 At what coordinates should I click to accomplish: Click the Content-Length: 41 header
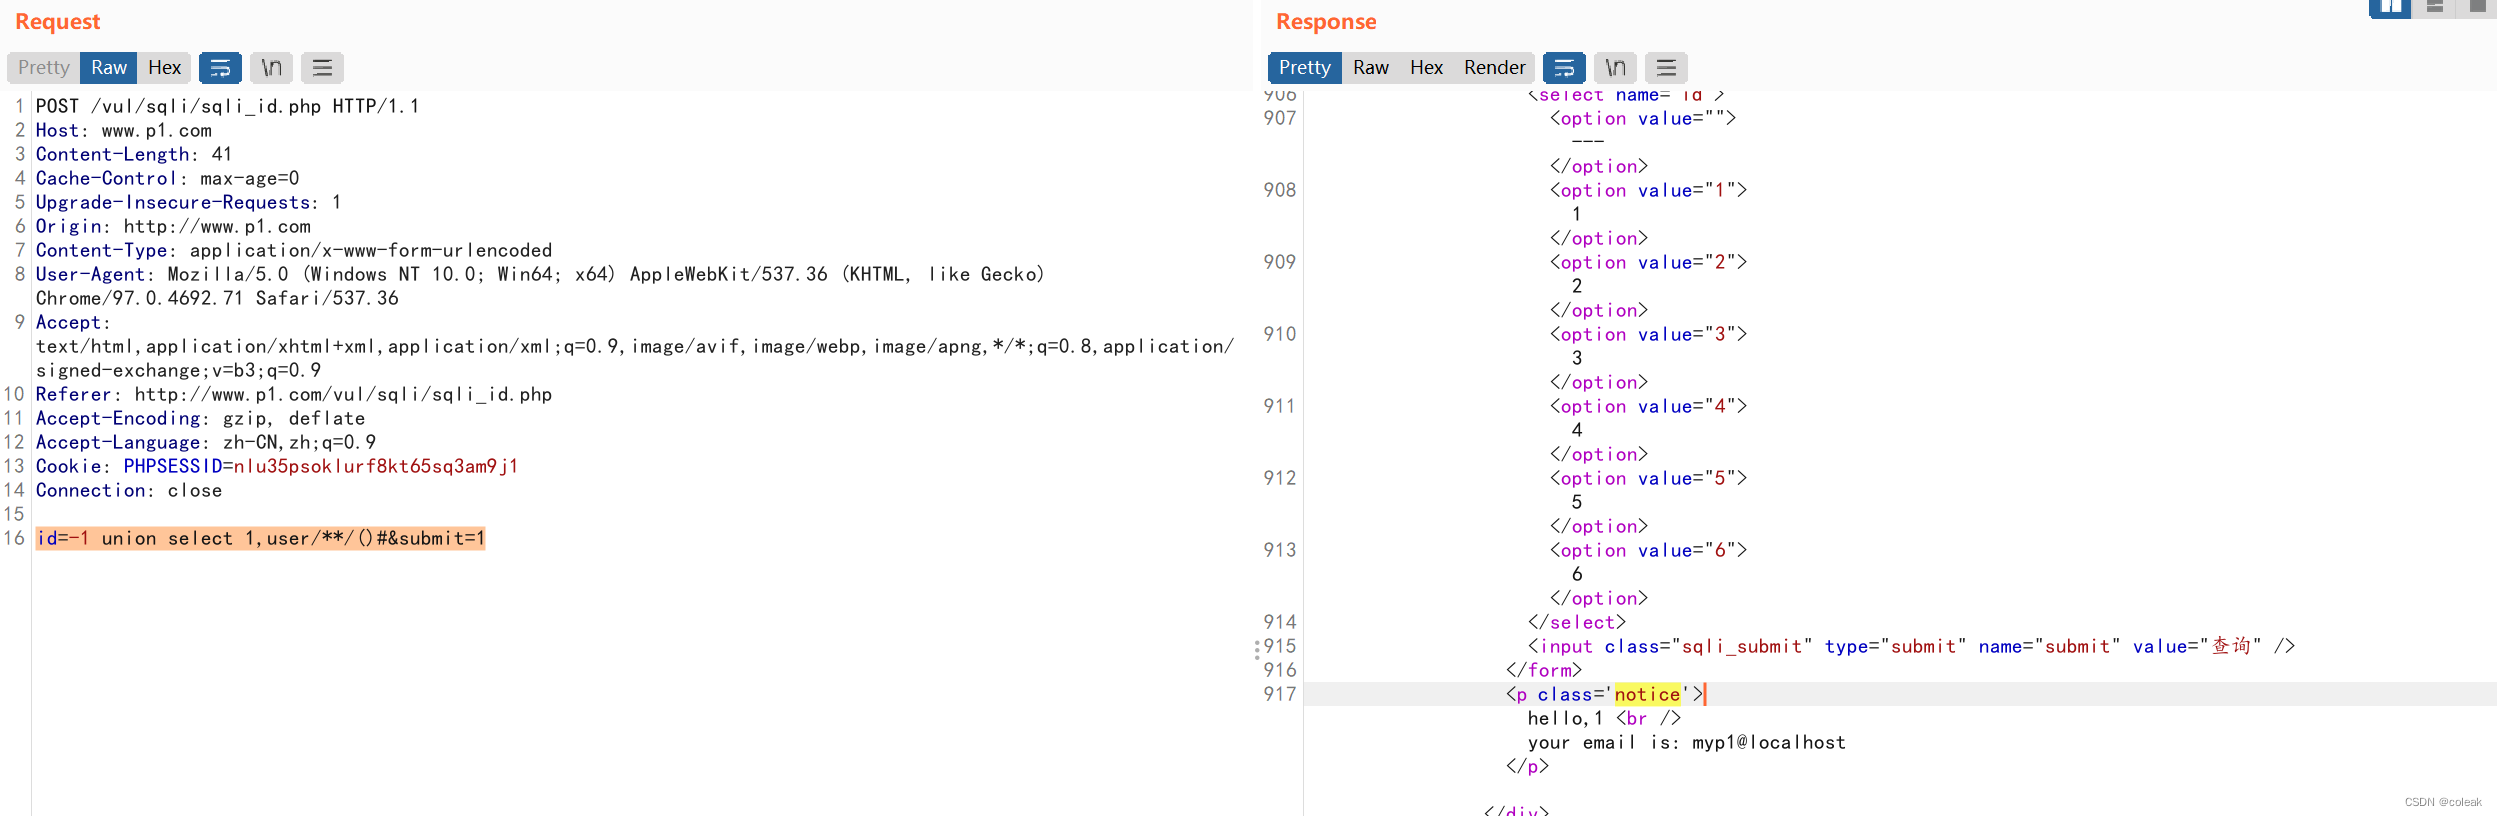(x=134, y=154)
